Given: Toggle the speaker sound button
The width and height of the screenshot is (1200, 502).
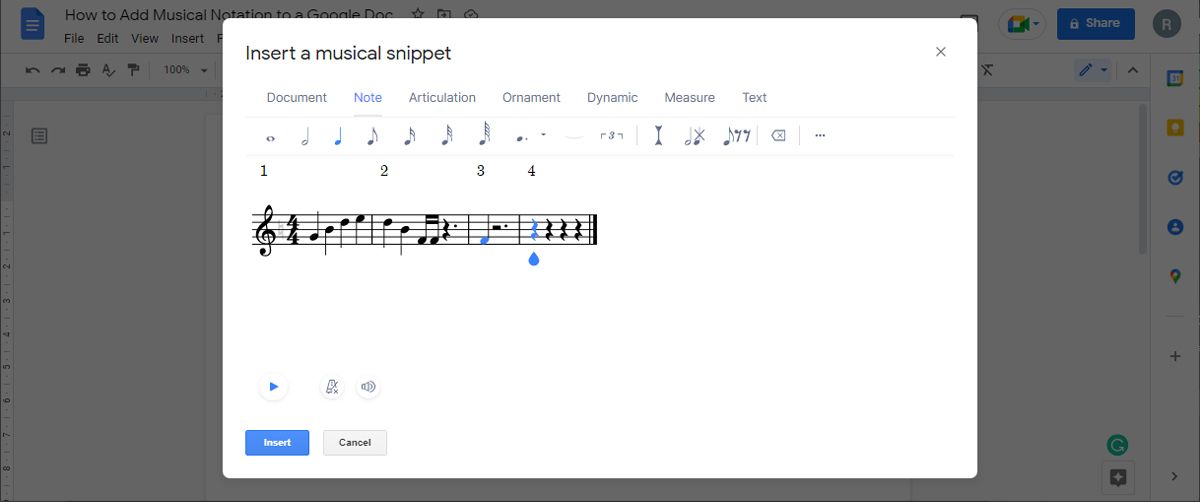Looking at the screenshot, I should [x=368, y=387].
